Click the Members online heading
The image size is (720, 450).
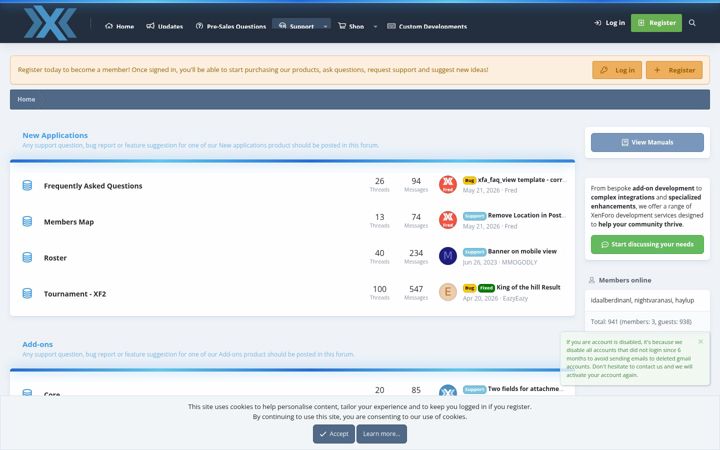(x=625, y=280)
